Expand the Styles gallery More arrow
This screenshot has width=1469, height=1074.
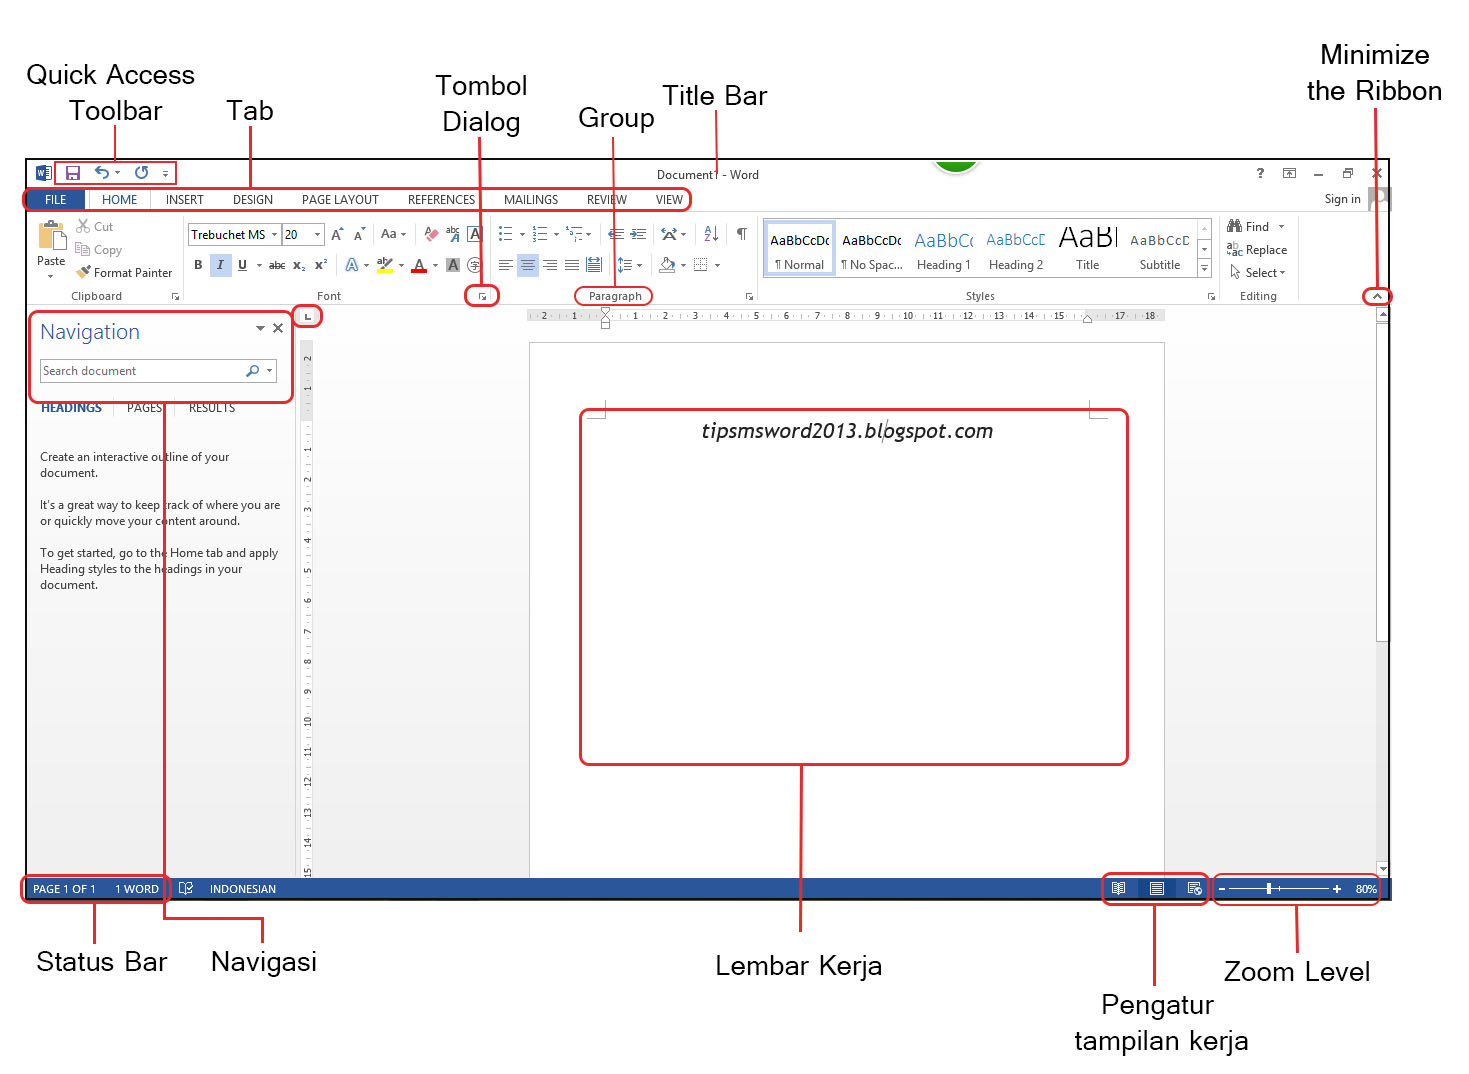tap(1205, 269)
